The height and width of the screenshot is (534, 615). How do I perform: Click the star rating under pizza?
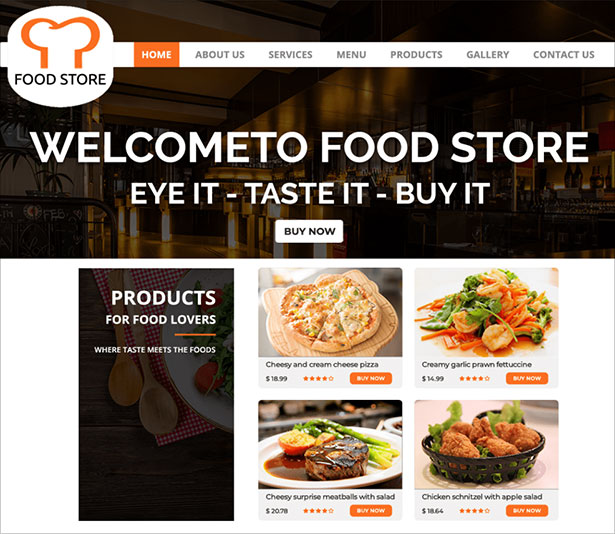[318, 379]
